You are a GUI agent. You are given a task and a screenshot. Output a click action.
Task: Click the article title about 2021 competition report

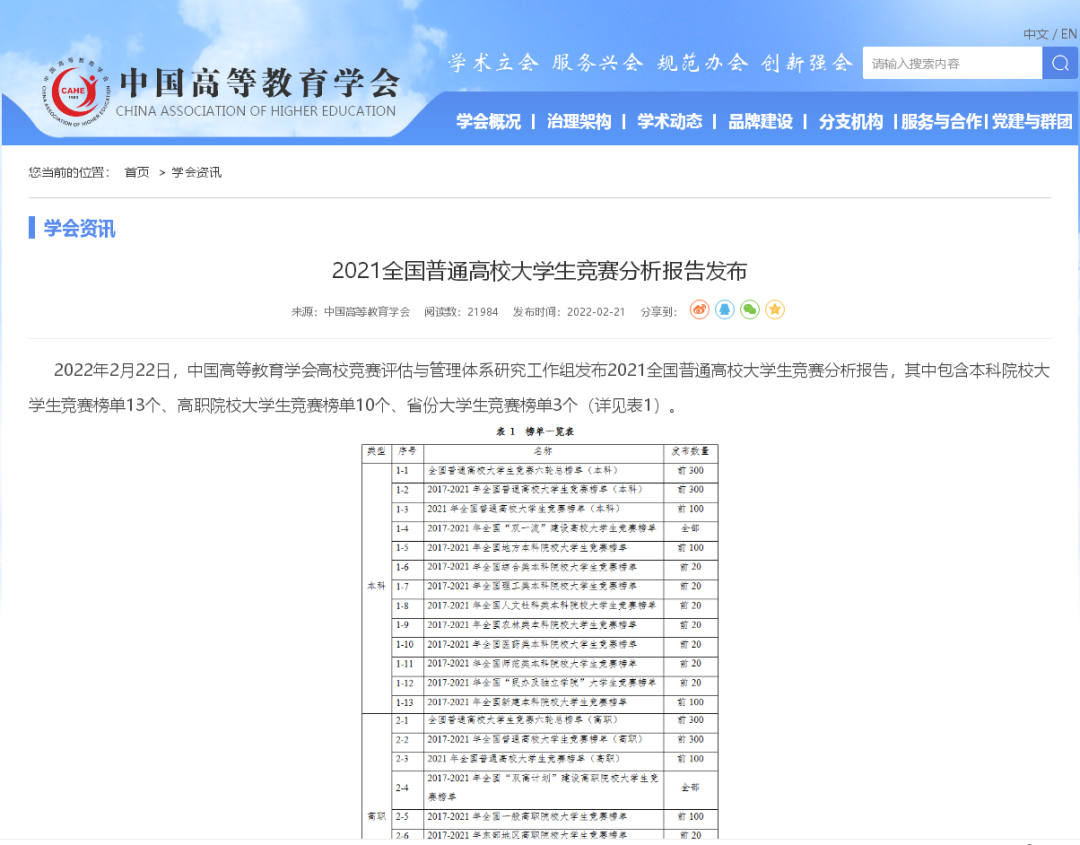click(x=540, y=270)
